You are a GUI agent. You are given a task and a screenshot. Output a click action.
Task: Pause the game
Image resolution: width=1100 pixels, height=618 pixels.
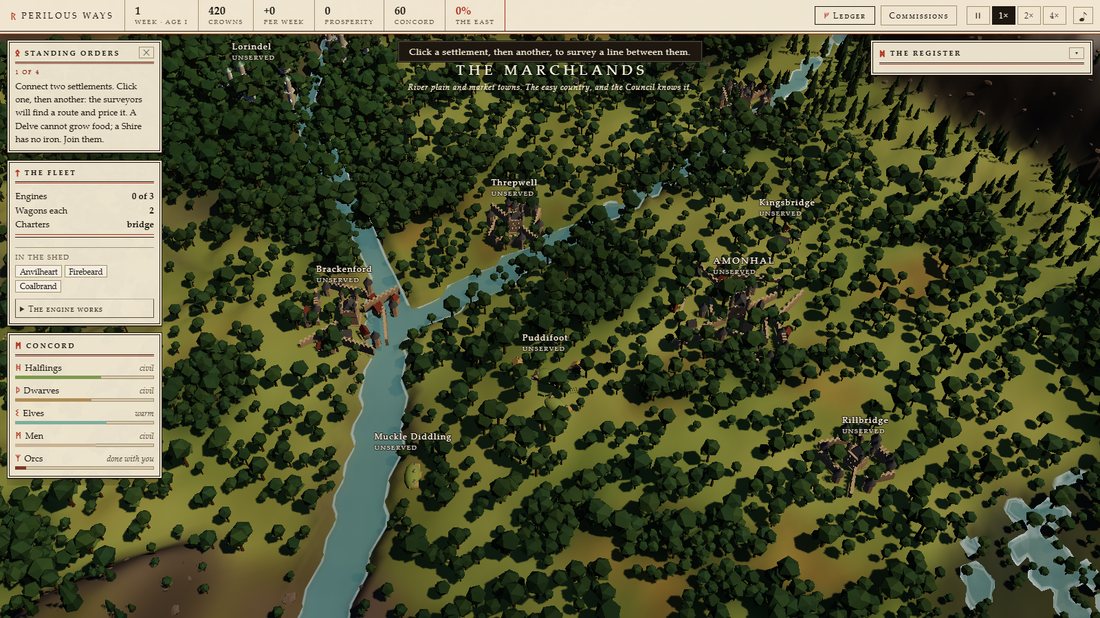pyautogui.click(x=978, y=15)
